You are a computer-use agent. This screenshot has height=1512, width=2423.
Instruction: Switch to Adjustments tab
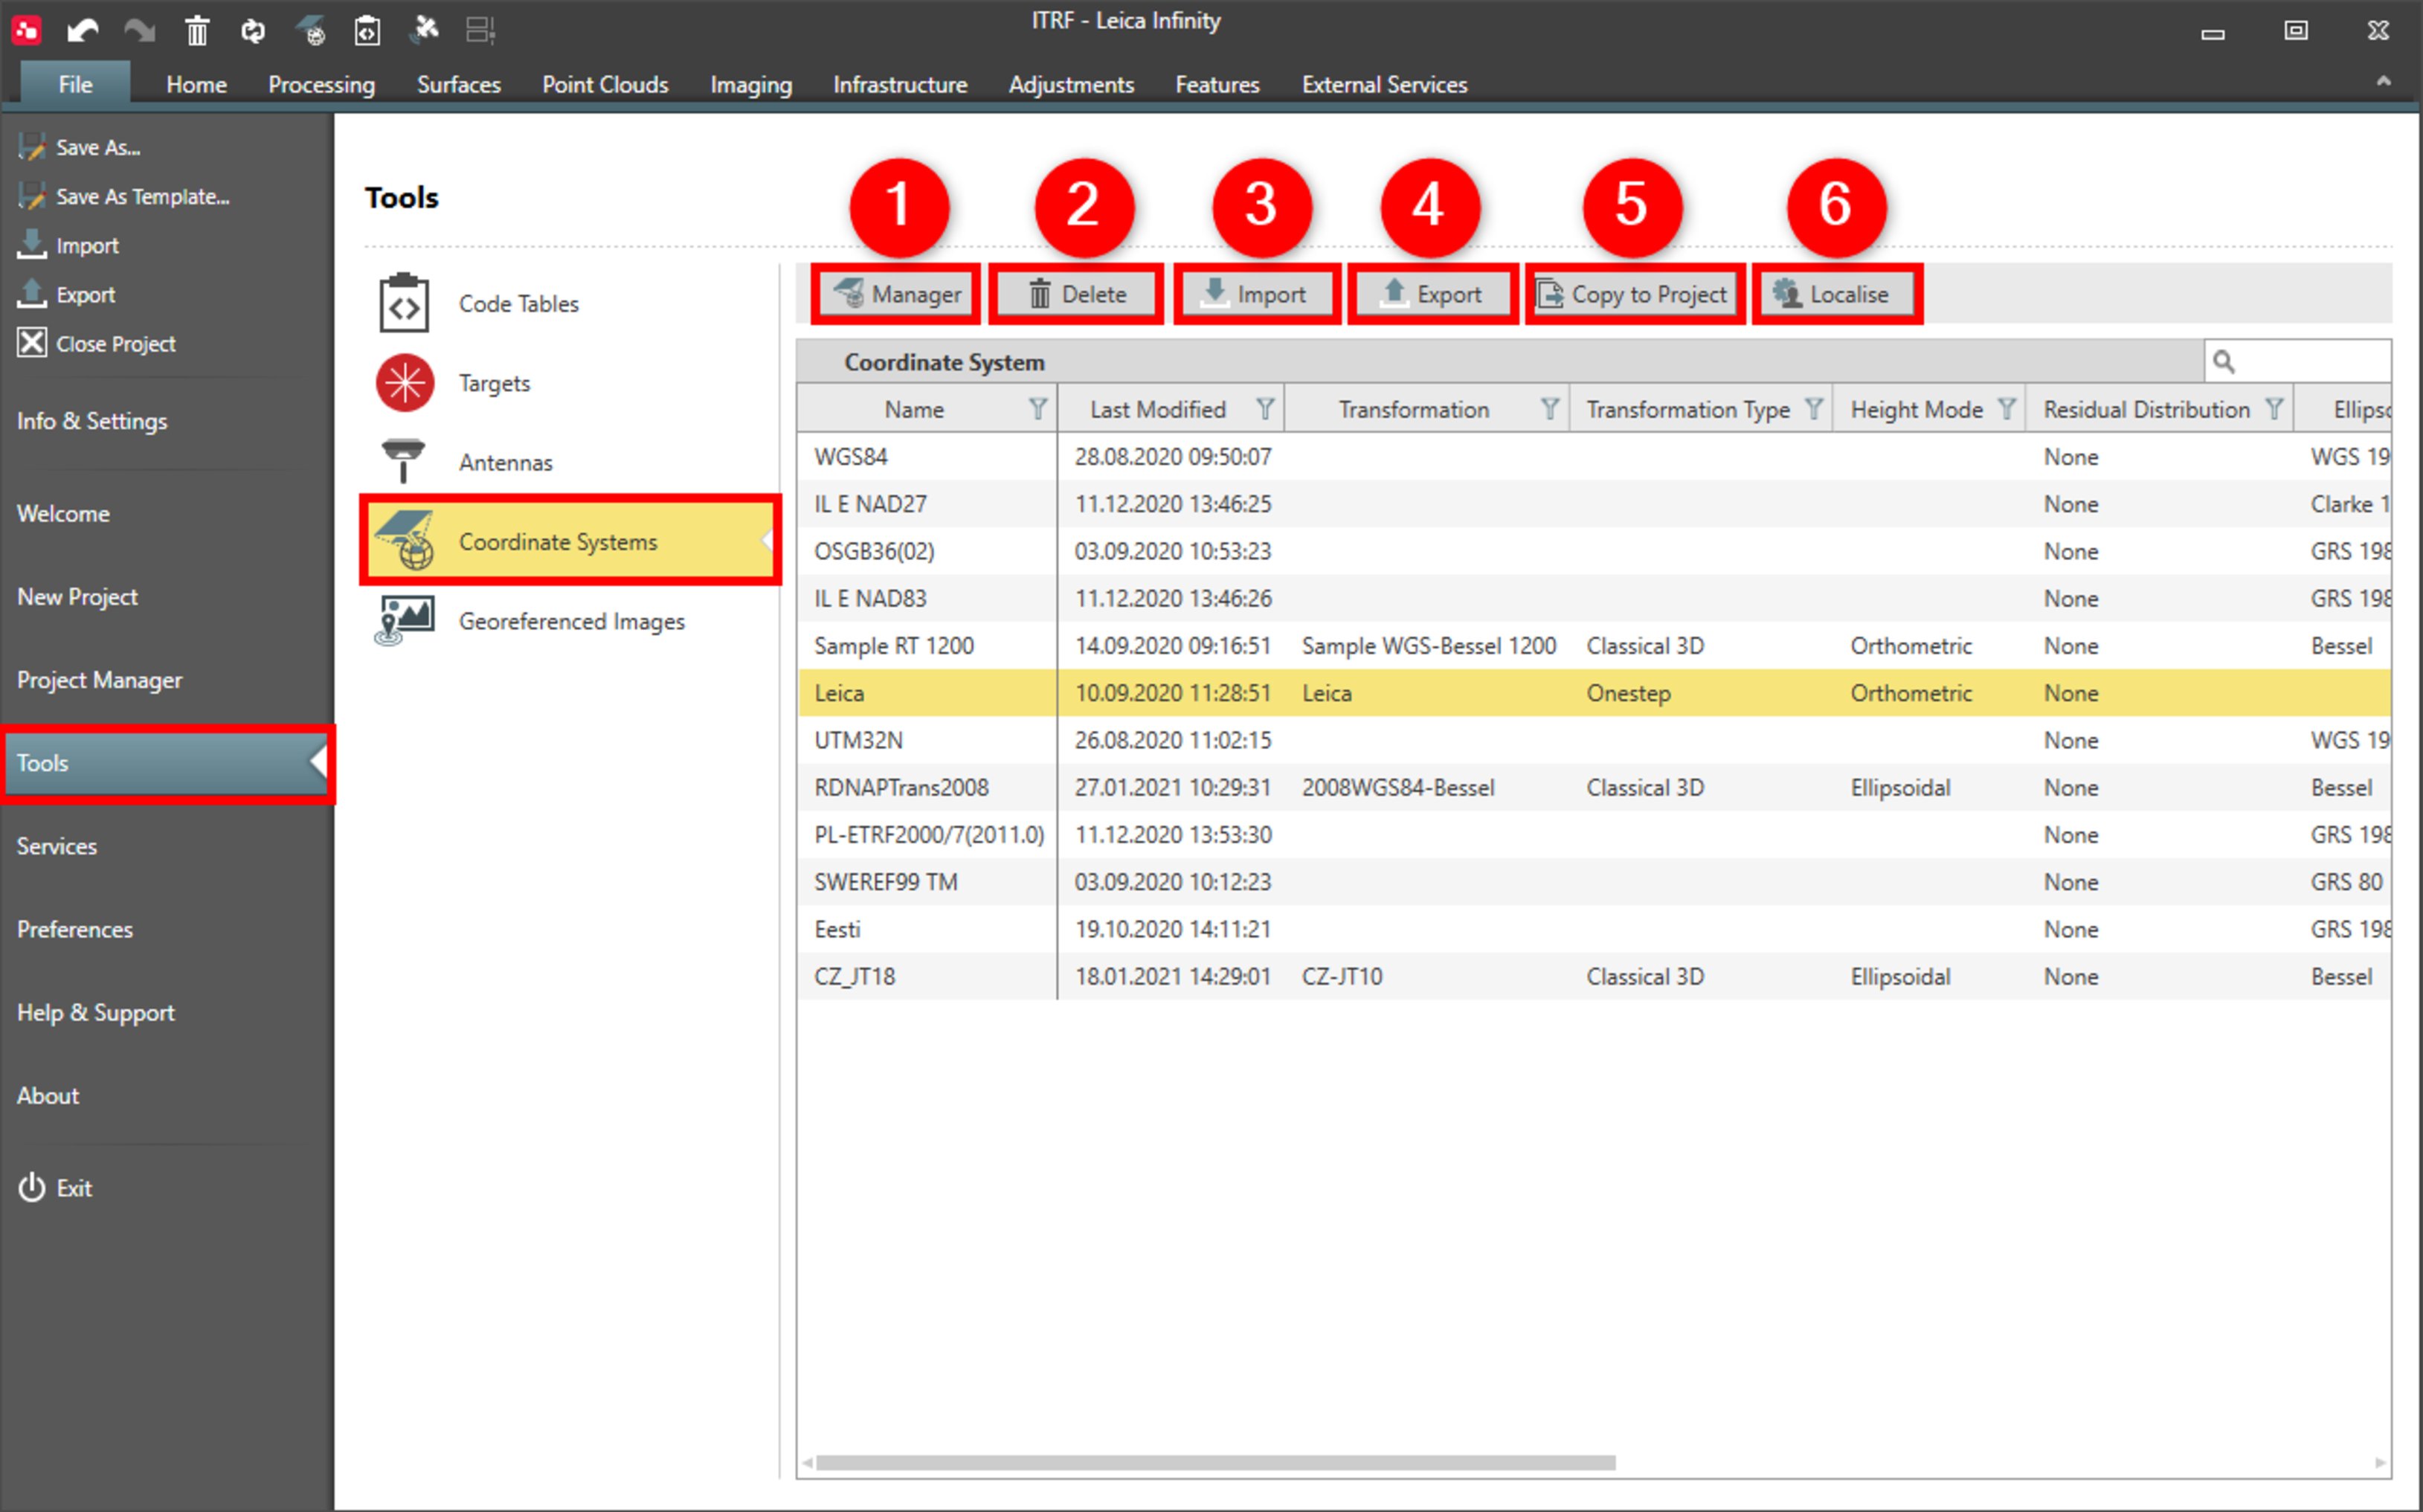pos(1070,84)
